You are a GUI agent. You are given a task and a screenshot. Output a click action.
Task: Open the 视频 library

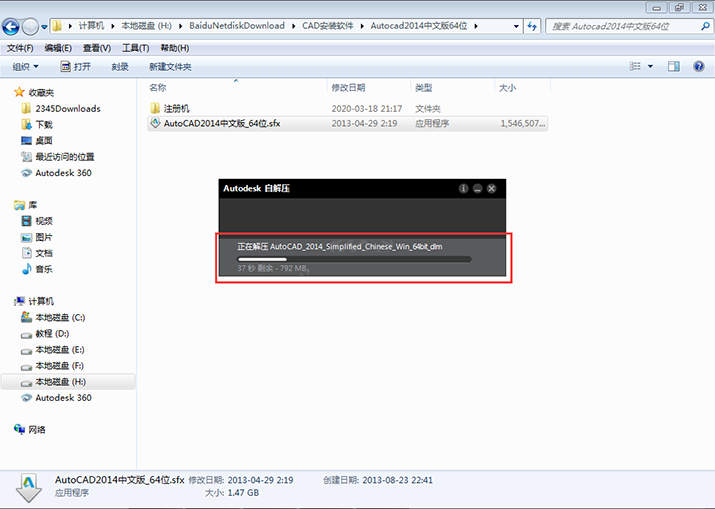37,221
